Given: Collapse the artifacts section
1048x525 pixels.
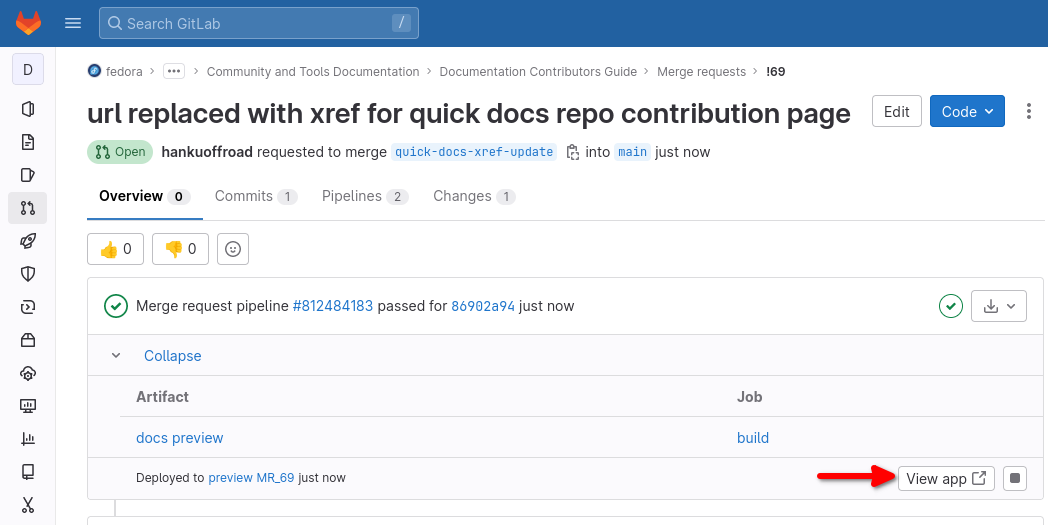Looking at the screenshot, I should 172,356.
